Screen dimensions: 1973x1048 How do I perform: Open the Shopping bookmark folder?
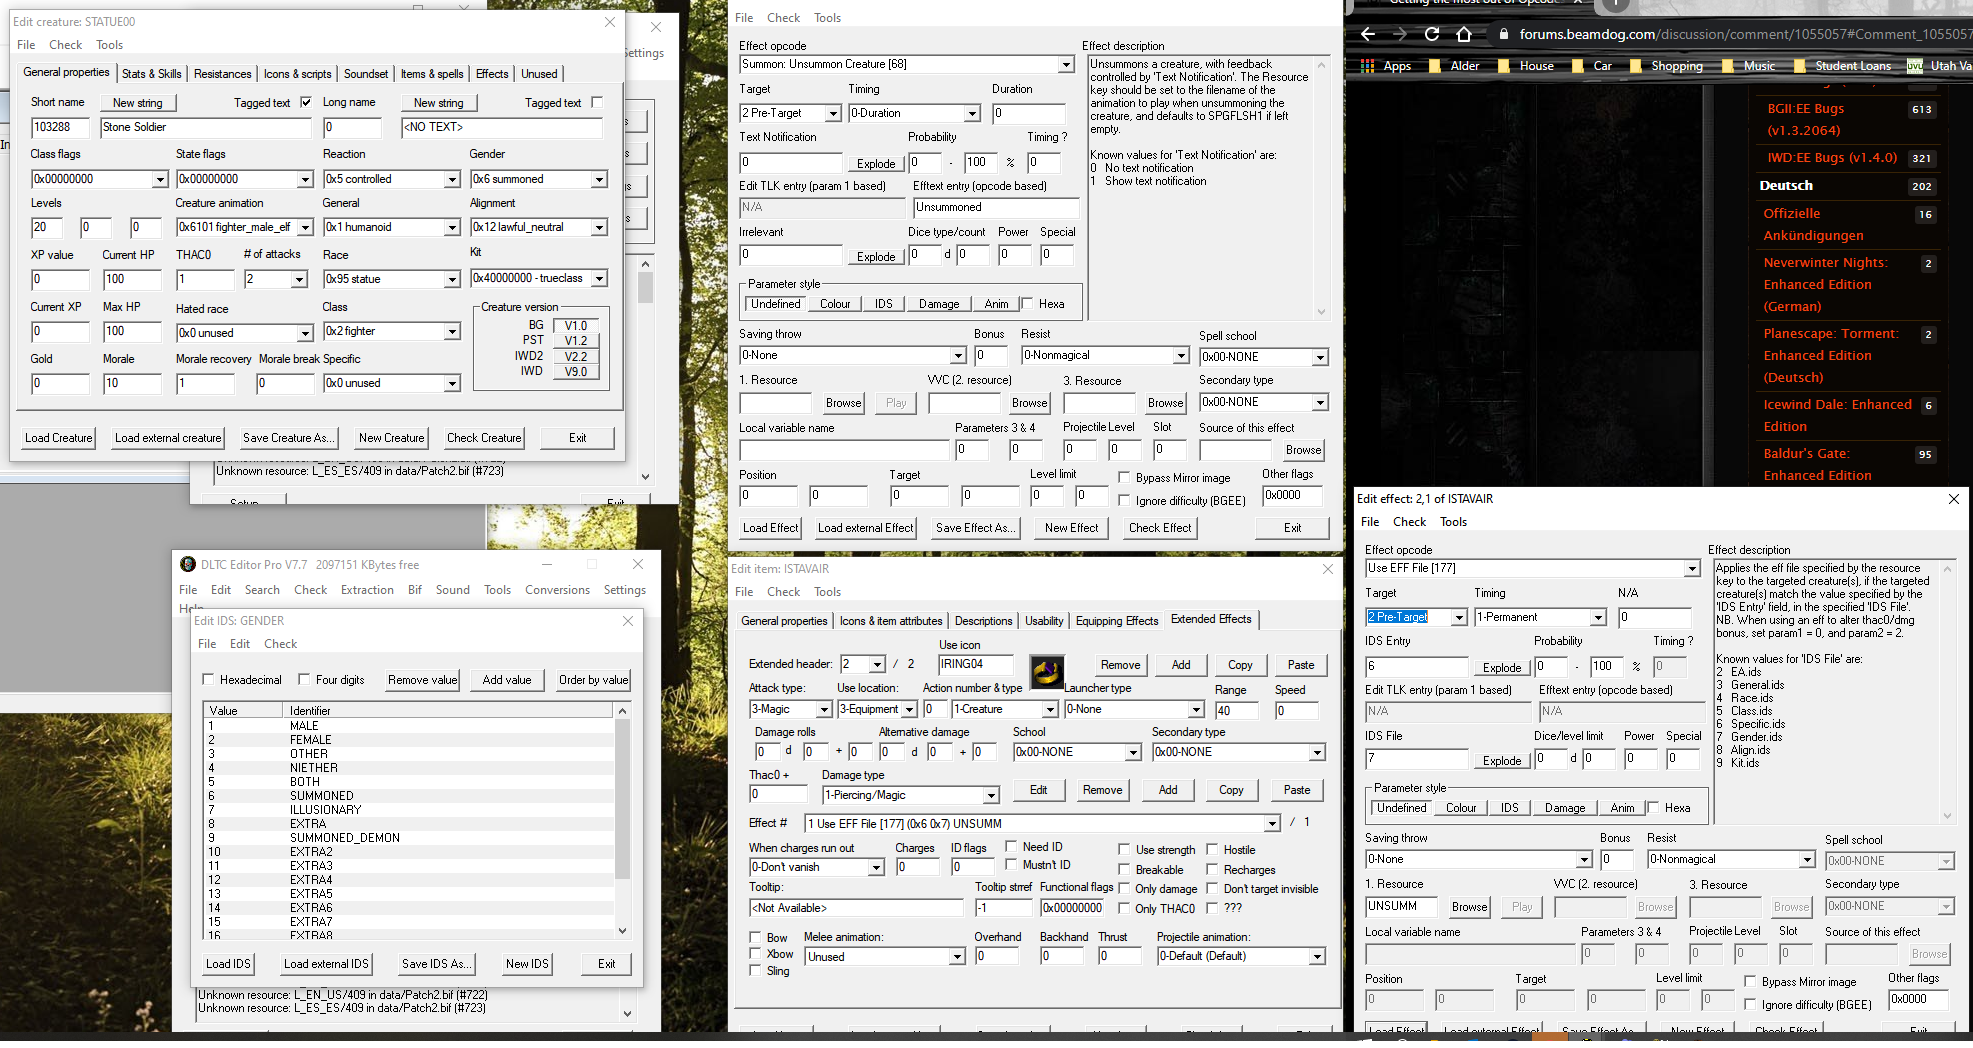click(1666, 66)
